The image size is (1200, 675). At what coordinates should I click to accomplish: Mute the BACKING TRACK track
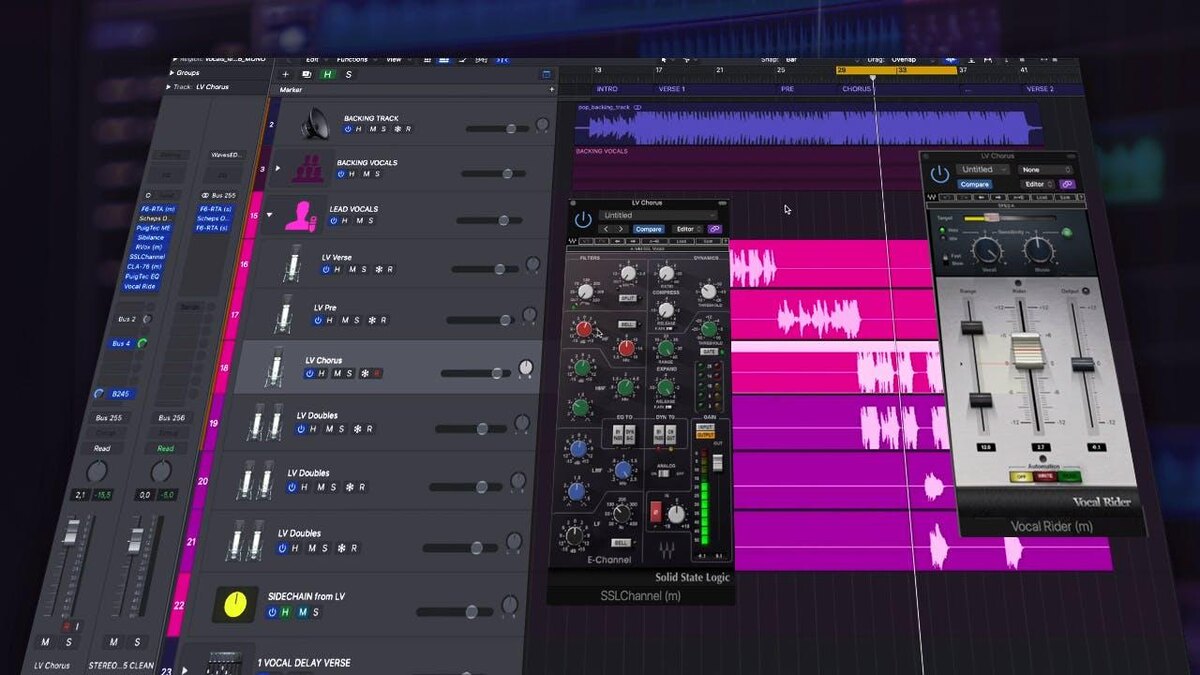(x=372, y=129)
